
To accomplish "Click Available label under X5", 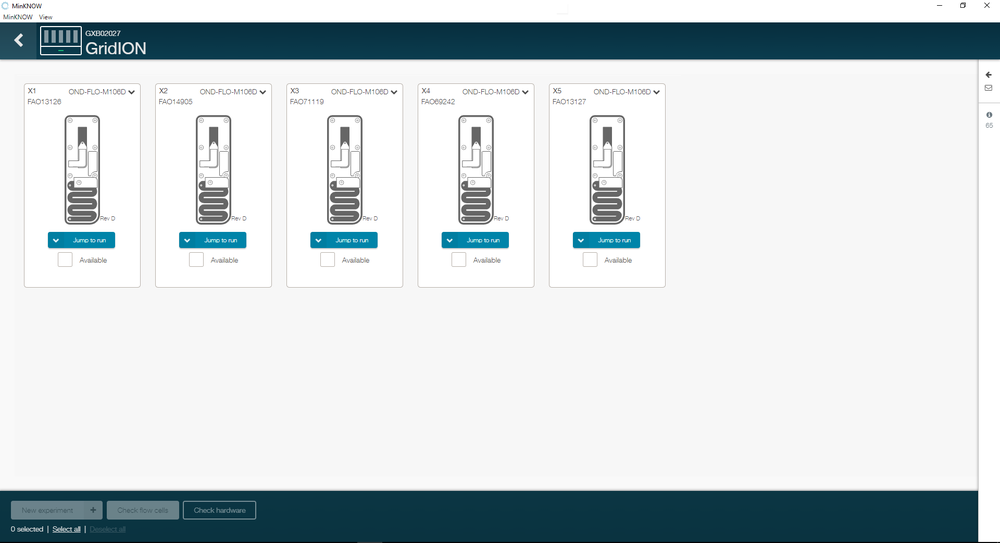I will 618,260.
